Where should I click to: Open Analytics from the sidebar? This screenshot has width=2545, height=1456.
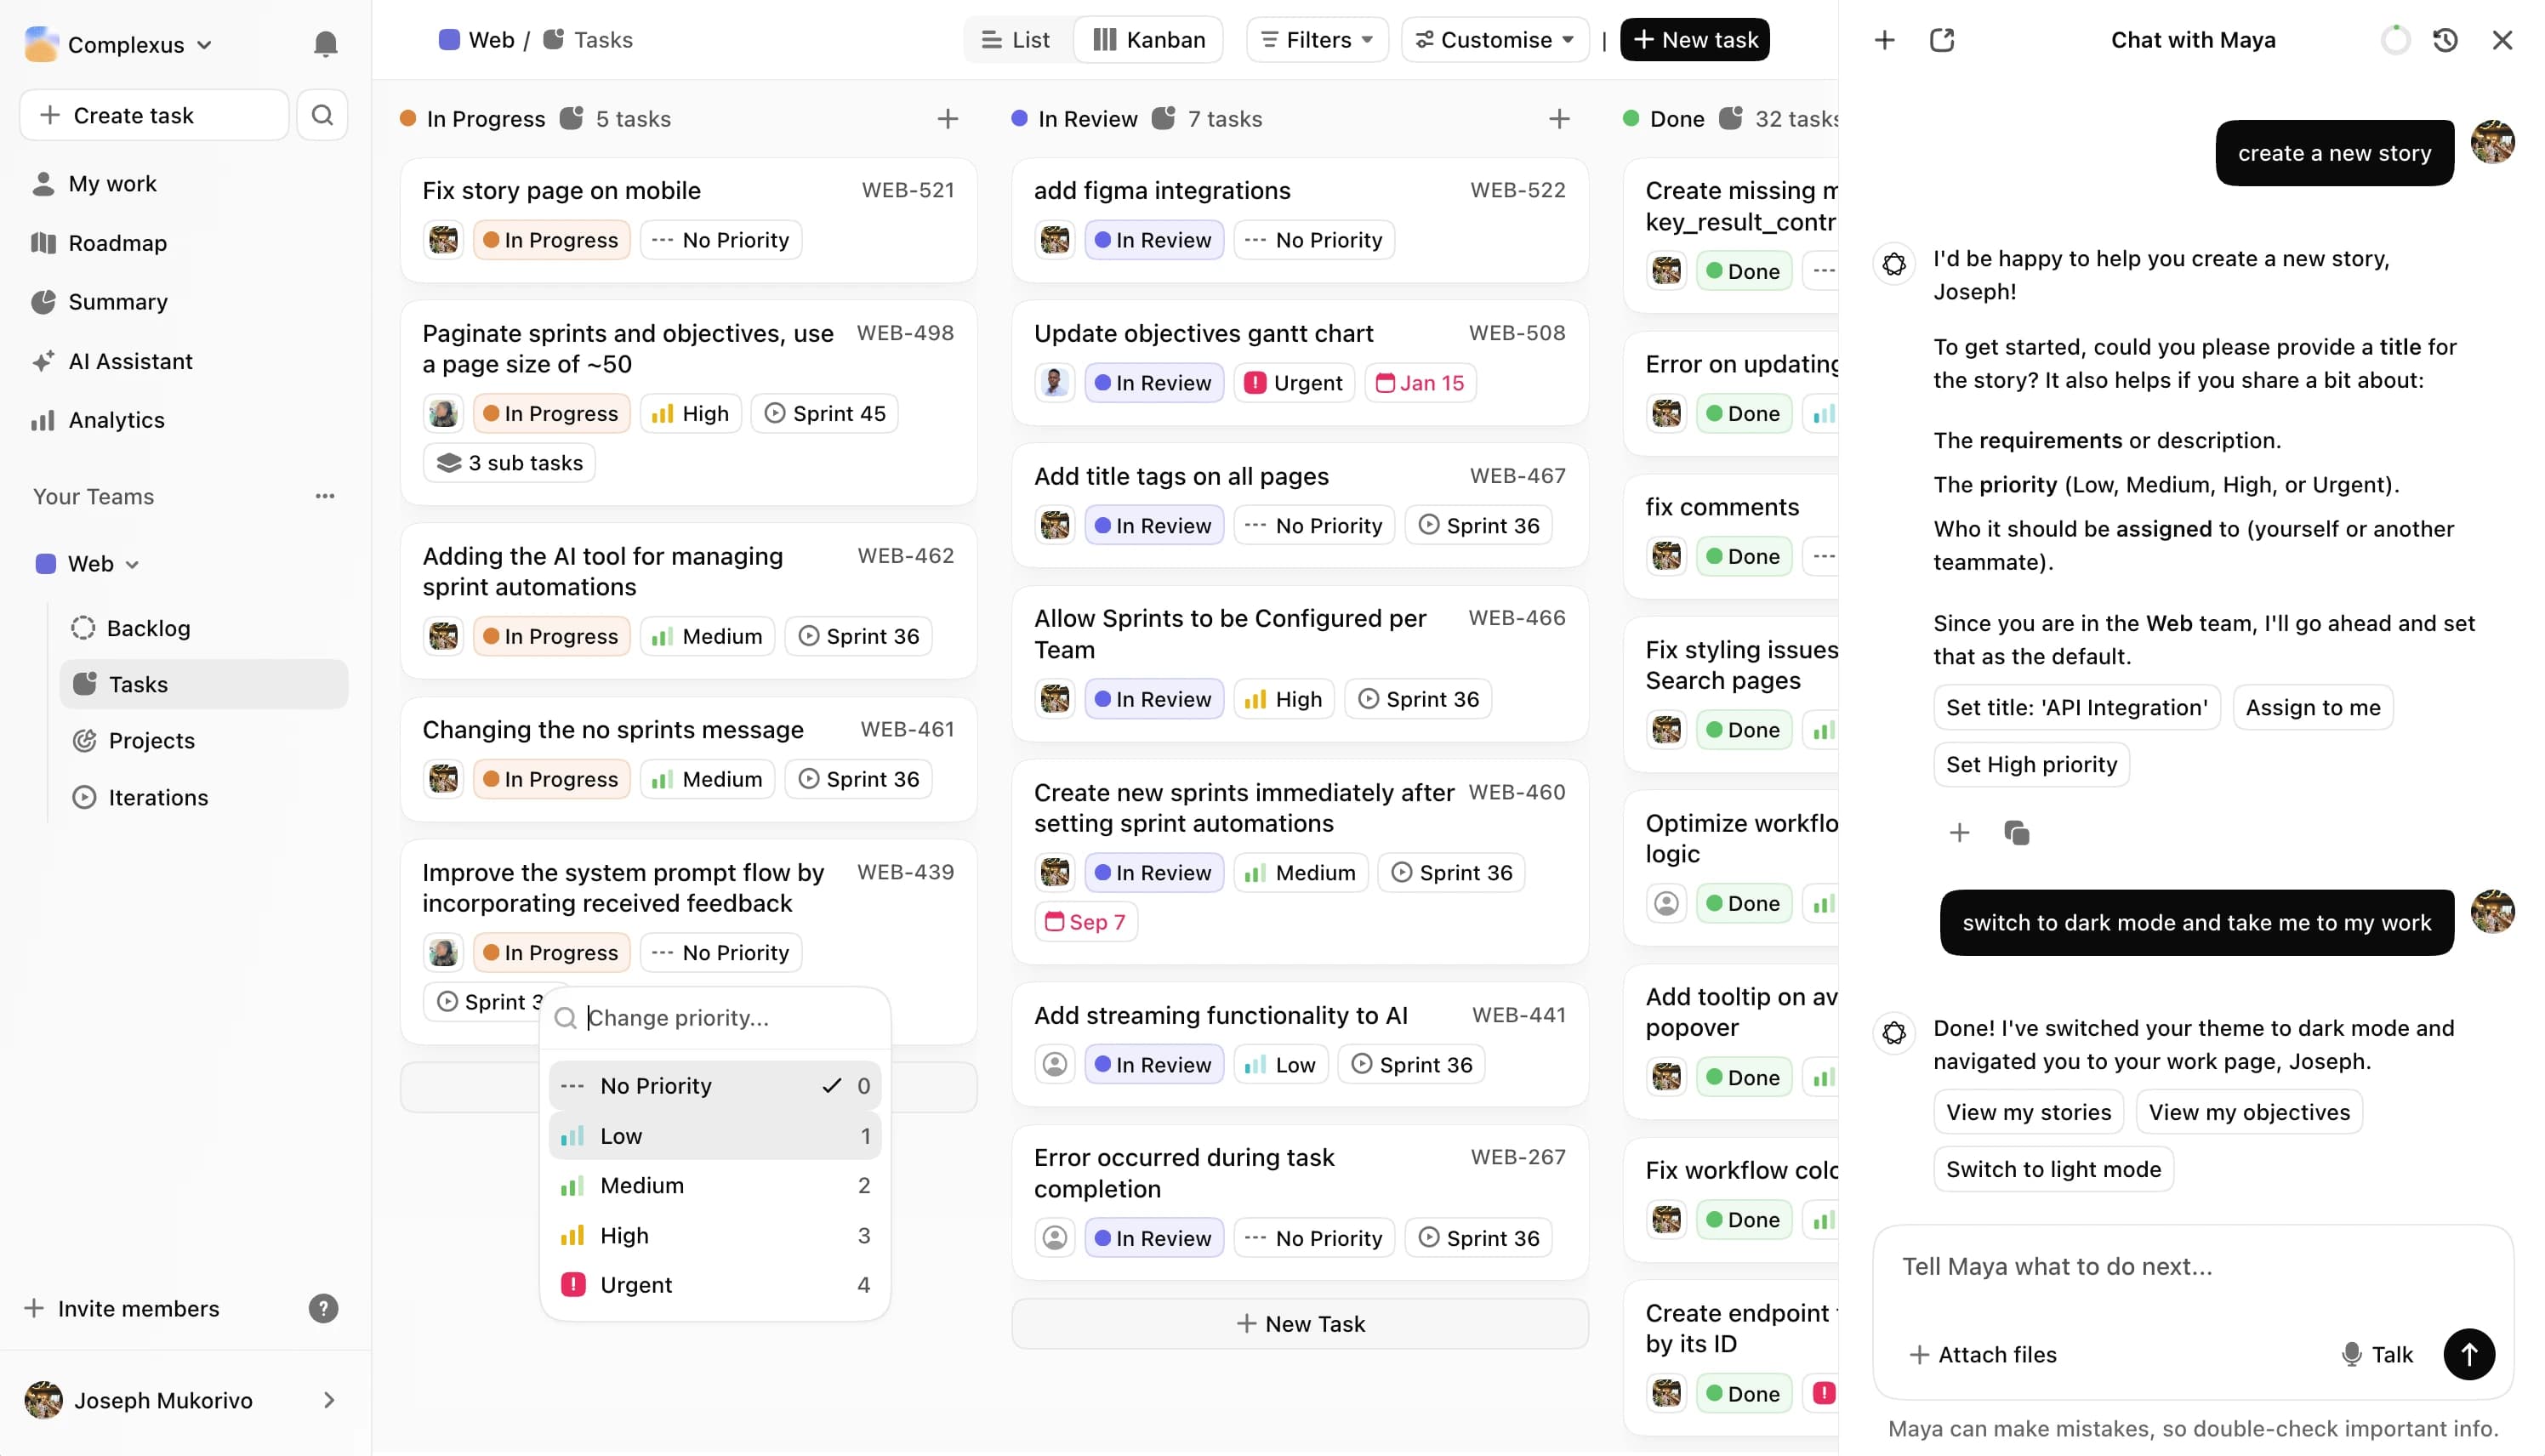pyautogui.click(x=115, y=420)
